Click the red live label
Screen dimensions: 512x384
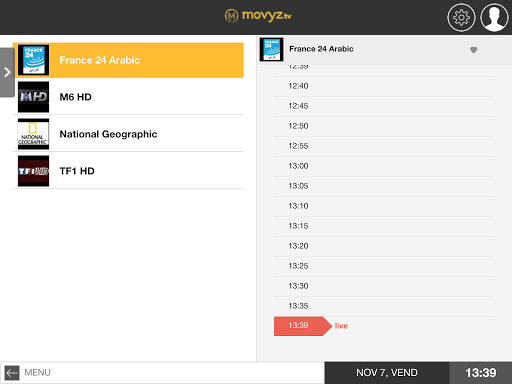pos(341,326)
